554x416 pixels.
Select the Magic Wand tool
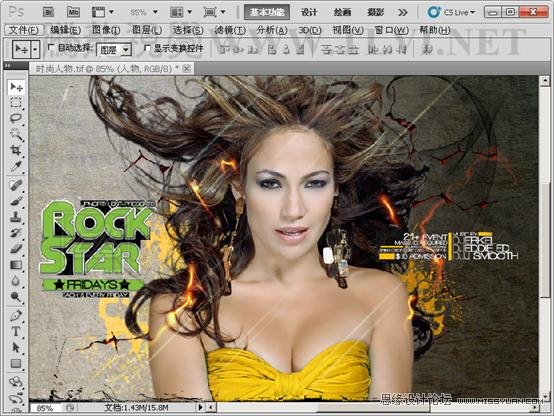tap(16, 134)
